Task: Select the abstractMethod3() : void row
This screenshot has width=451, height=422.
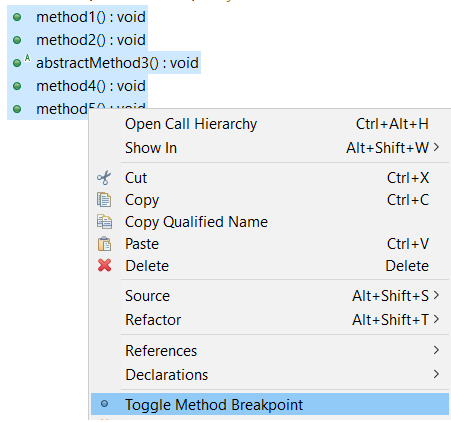Action: coord(104,63)
